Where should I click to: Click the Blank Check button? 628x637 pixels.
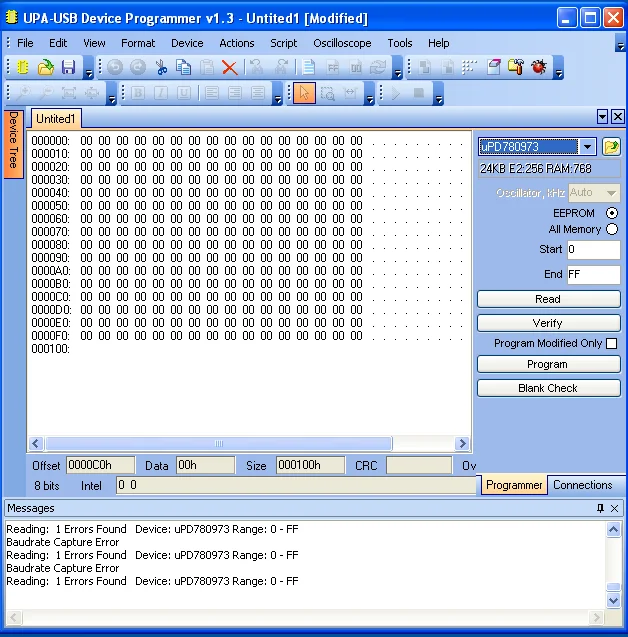click(548, 388)
